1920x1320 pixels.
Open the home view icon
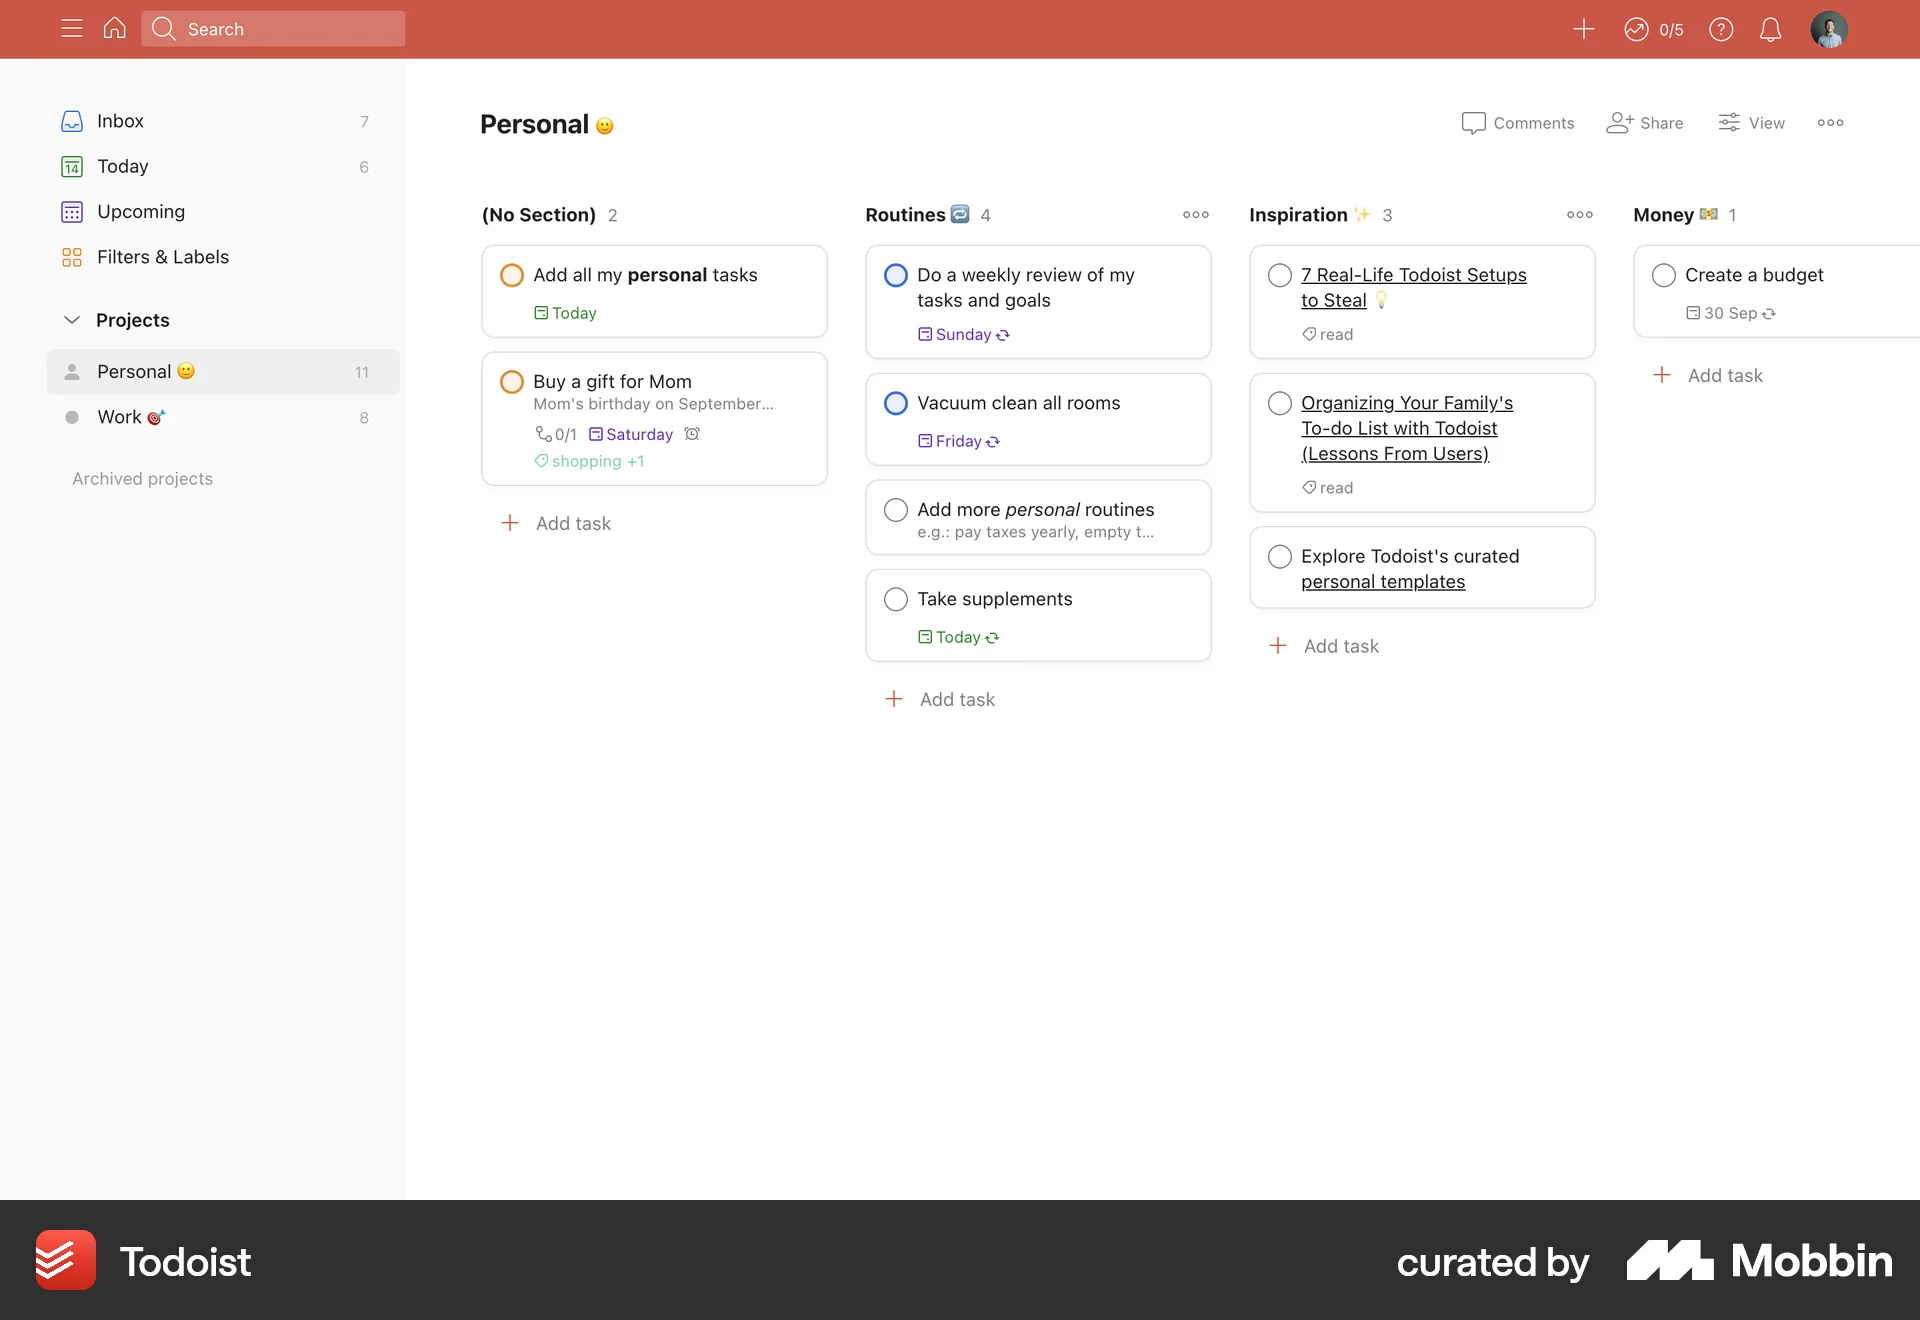click(114, 28)
